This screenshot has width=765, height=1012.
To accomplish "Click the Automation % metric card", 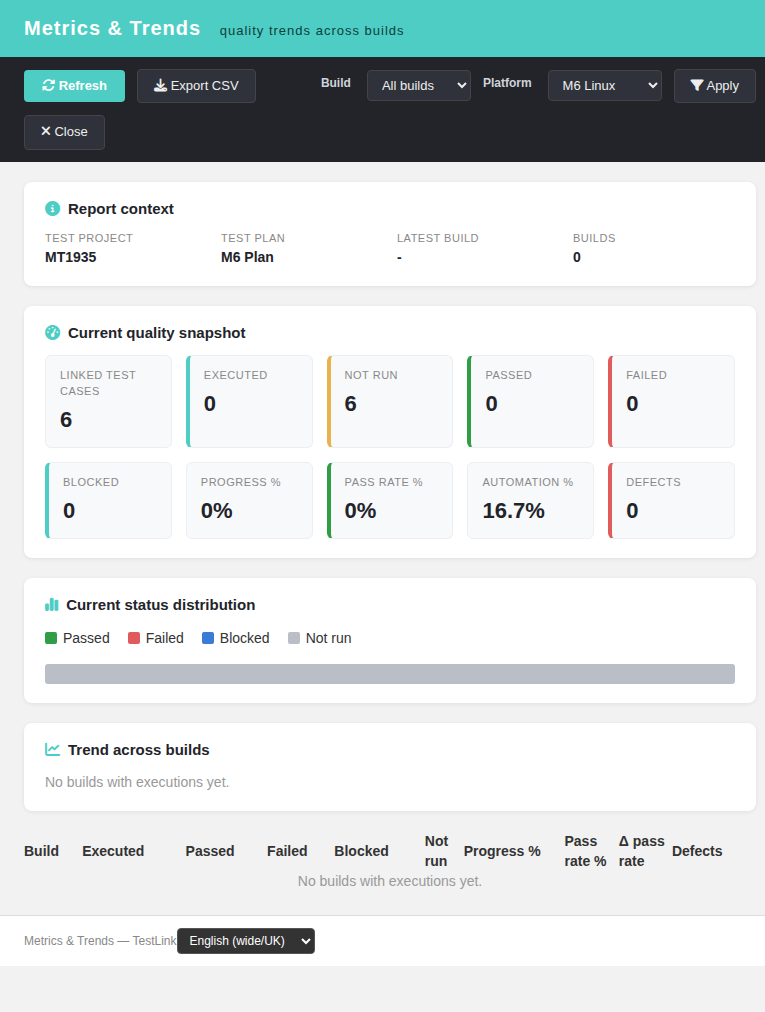I will (x=530, y=500).
